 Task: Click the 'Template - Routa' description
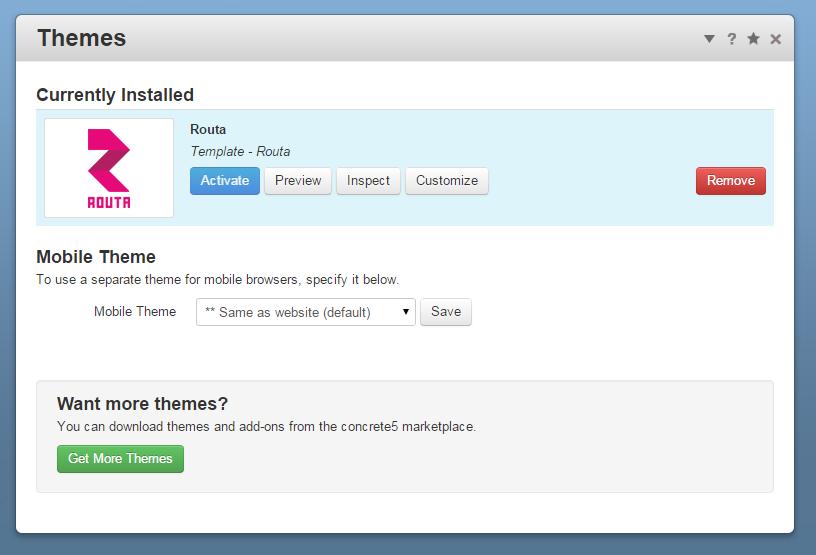(x=240, y=152)
